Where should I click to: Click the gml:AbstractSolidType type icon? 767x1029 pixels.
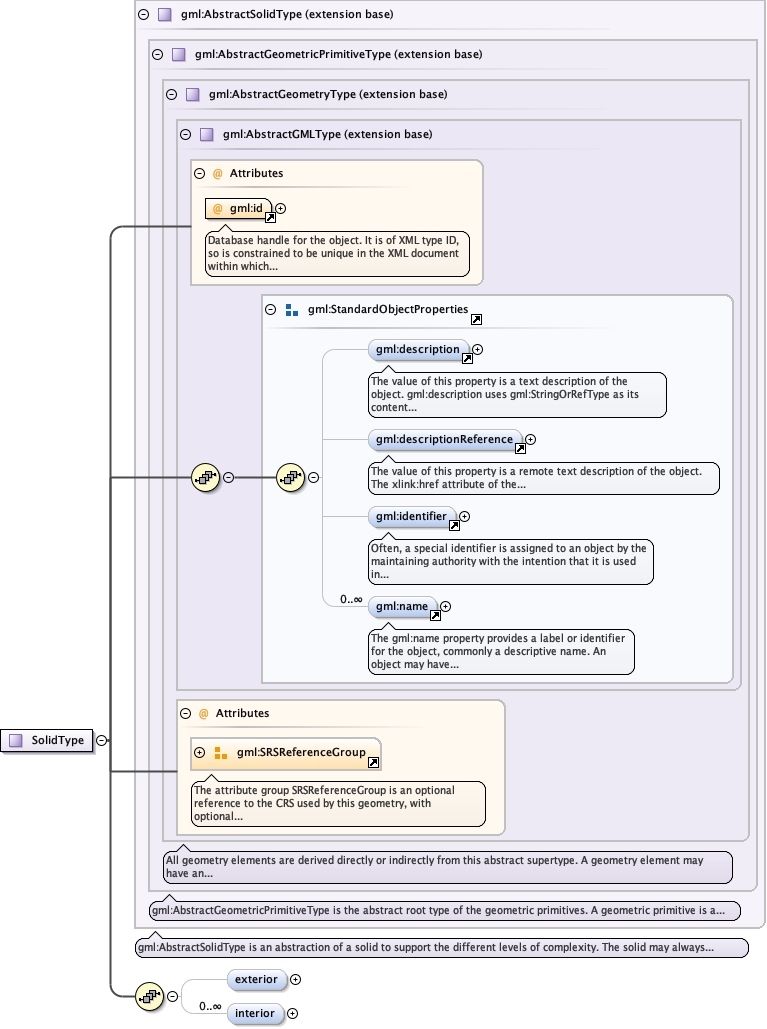click(x=165, y=14)
